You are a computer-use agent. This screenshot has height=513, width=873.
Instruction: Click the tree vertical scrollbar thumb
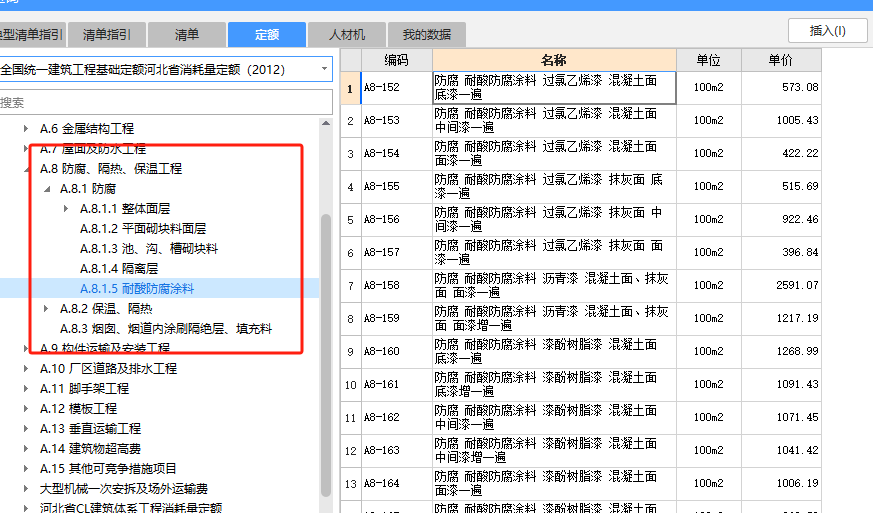point(326,355)
